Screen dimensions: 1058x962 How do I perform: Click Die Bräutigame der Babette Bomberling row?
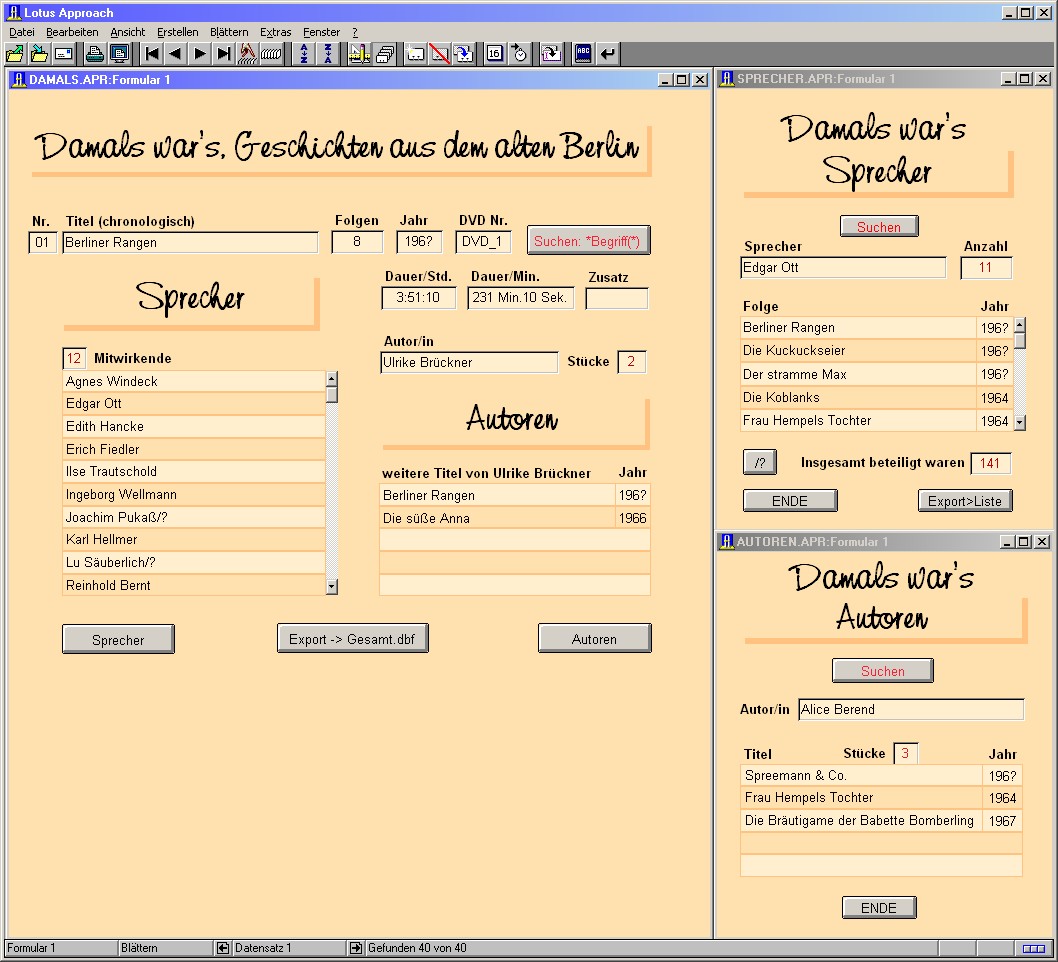point(861,820)
